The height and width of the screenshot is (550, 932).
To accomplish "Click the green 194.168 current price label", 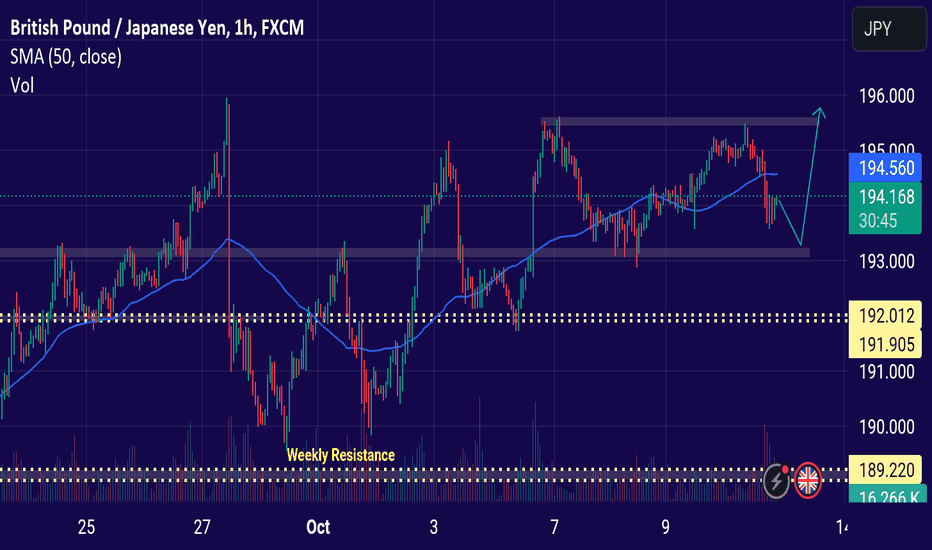I will [885, 196].
